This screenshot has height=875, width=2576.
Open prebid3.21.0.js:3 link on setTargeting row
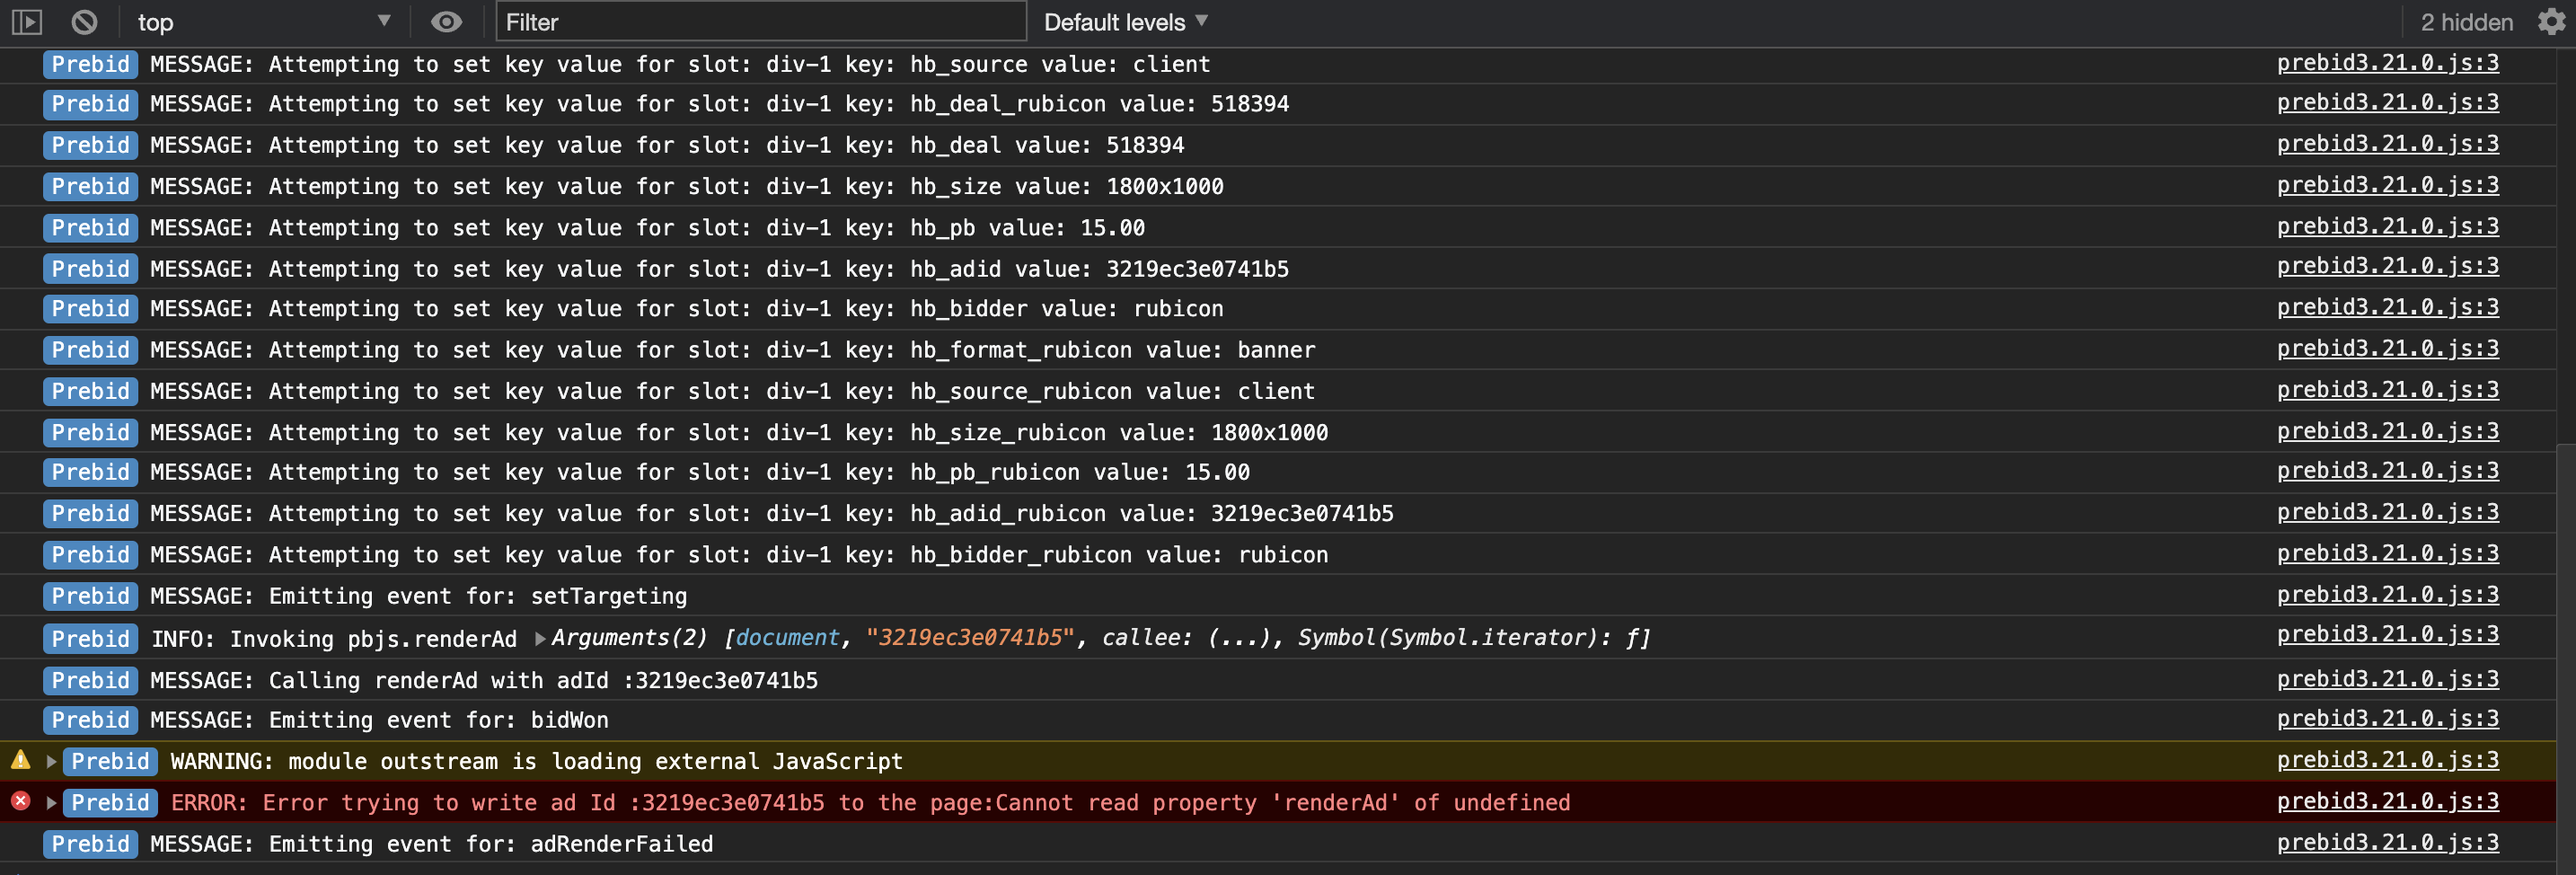click(x=2388, y=595)
